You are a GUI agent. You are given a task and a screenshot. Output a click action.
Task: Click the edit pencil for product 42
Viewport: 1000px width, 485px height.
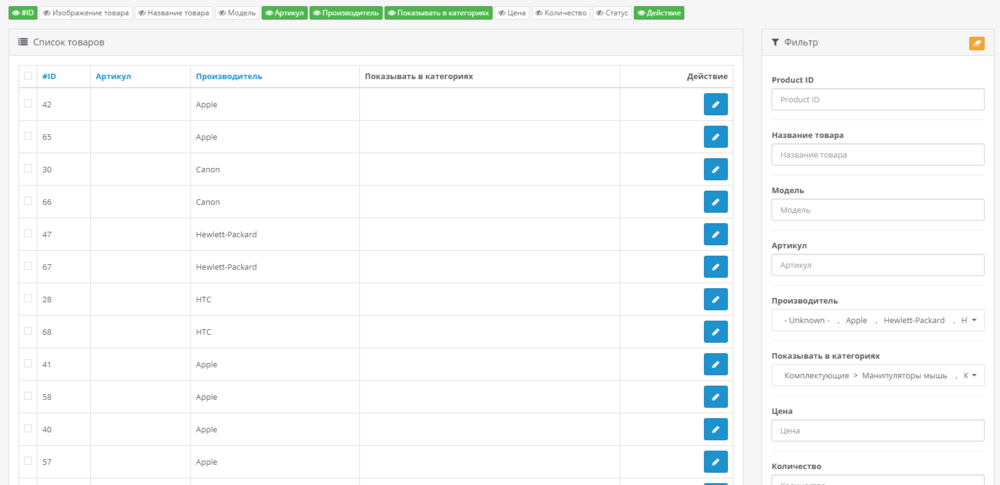715,104
